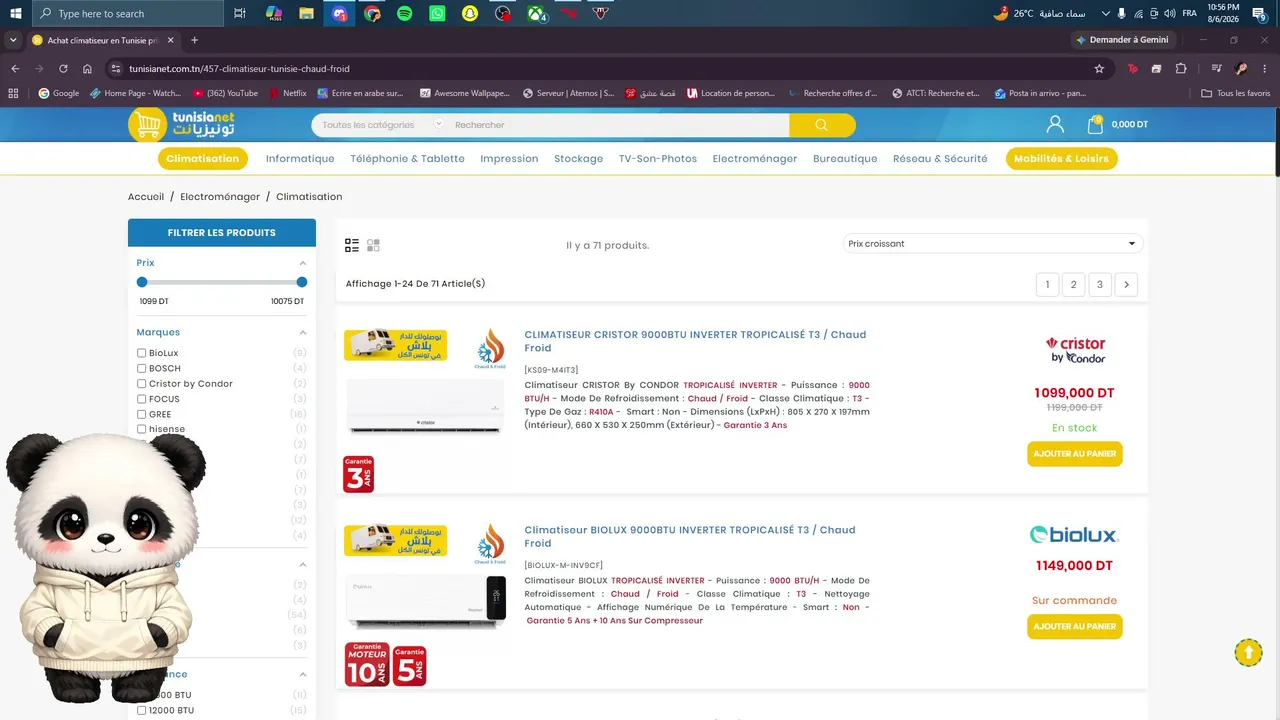Open the Prix croissant sort dropdown
Image resolution: width=1280 pixels, height=720 pixels.
(992, 244)
